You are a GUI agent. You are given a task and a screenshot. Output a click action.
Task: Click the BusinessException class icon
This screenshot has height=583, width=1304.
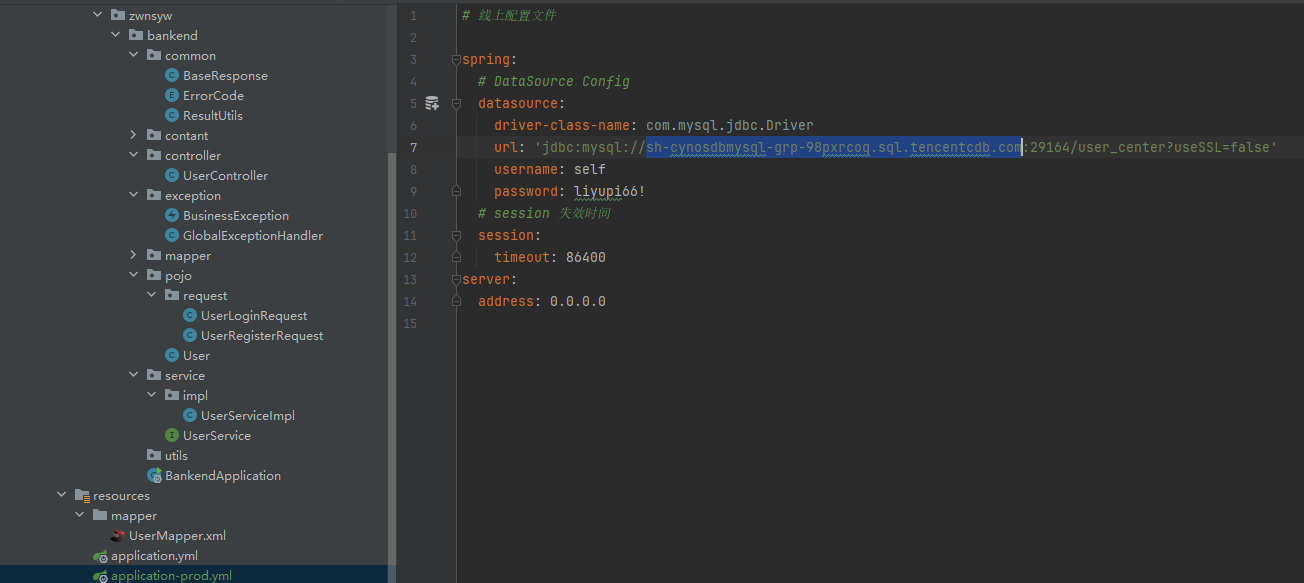172,215
